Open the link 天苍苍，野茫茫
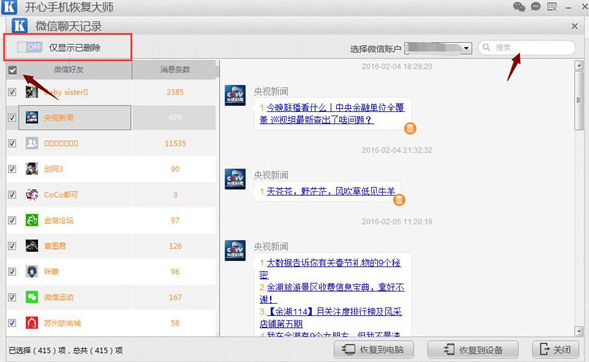 [x=331, y=192]
